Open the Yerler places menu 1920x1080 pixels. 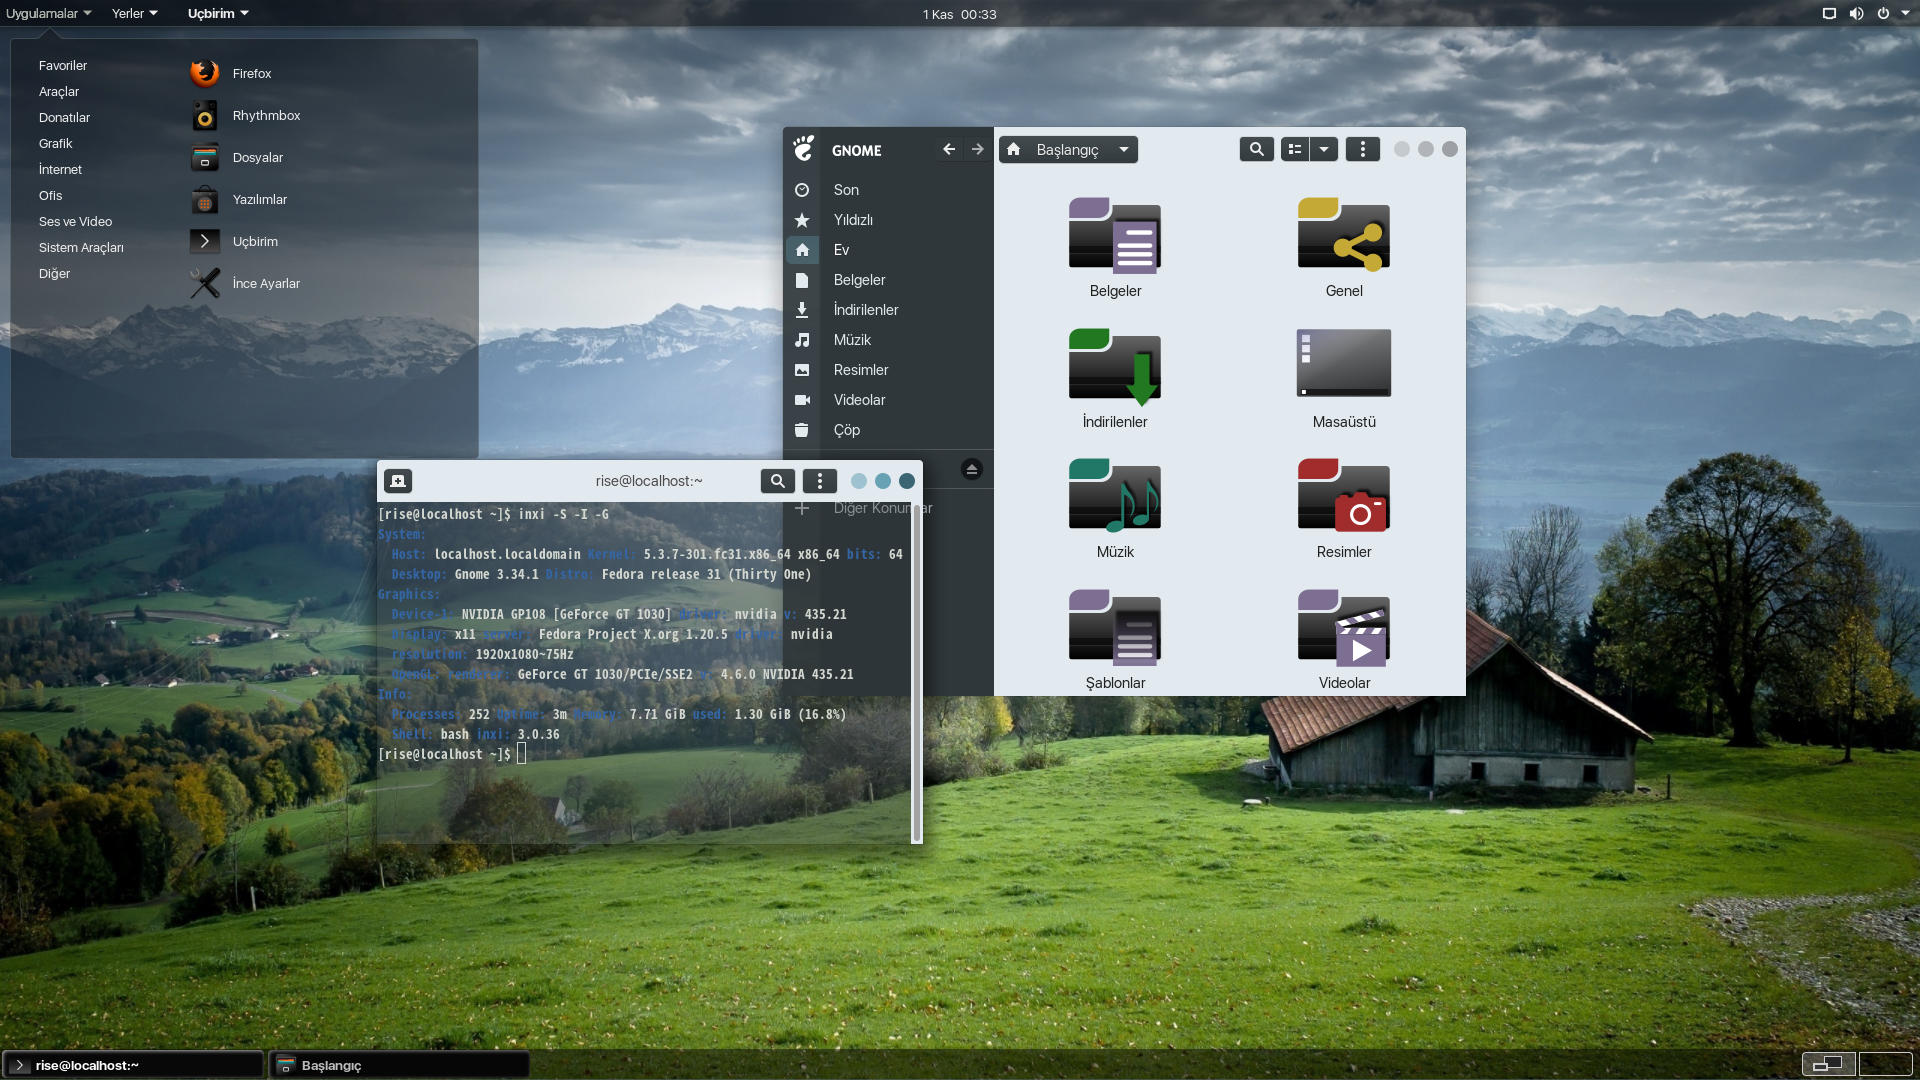point(134,13)
